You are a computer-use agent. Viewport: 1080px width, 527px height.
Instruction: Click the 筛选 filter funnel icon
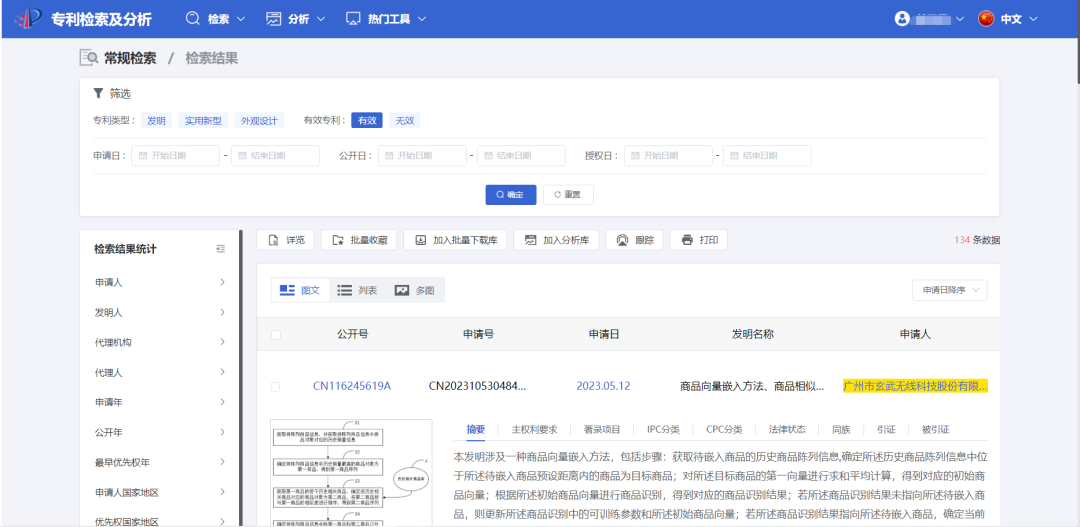click(98, 93)
